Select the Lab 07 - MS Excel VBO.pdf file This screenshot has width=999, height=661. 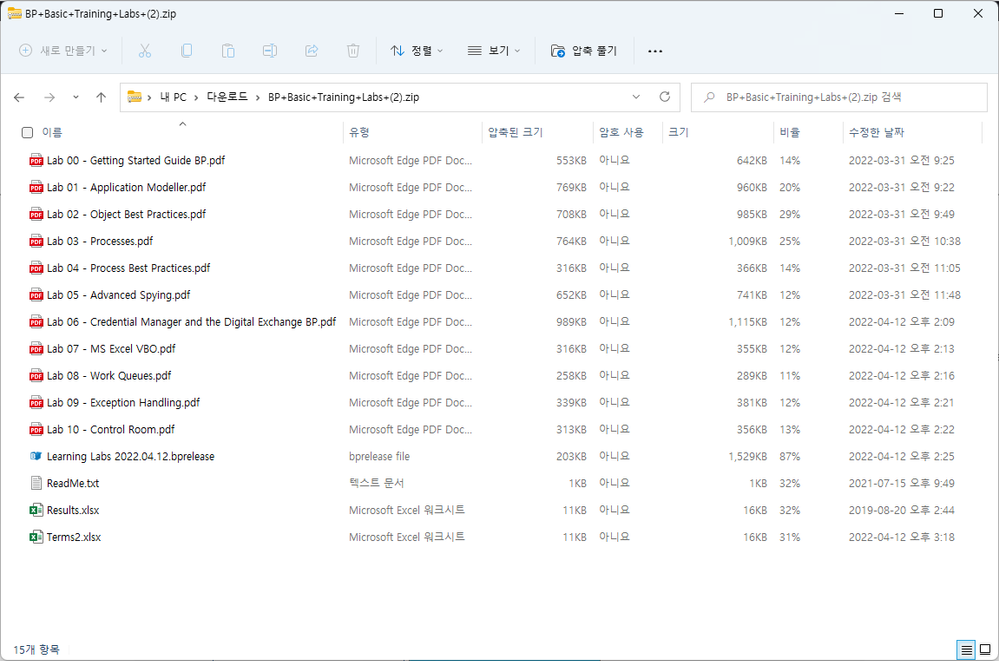click(x=110, y=349)
